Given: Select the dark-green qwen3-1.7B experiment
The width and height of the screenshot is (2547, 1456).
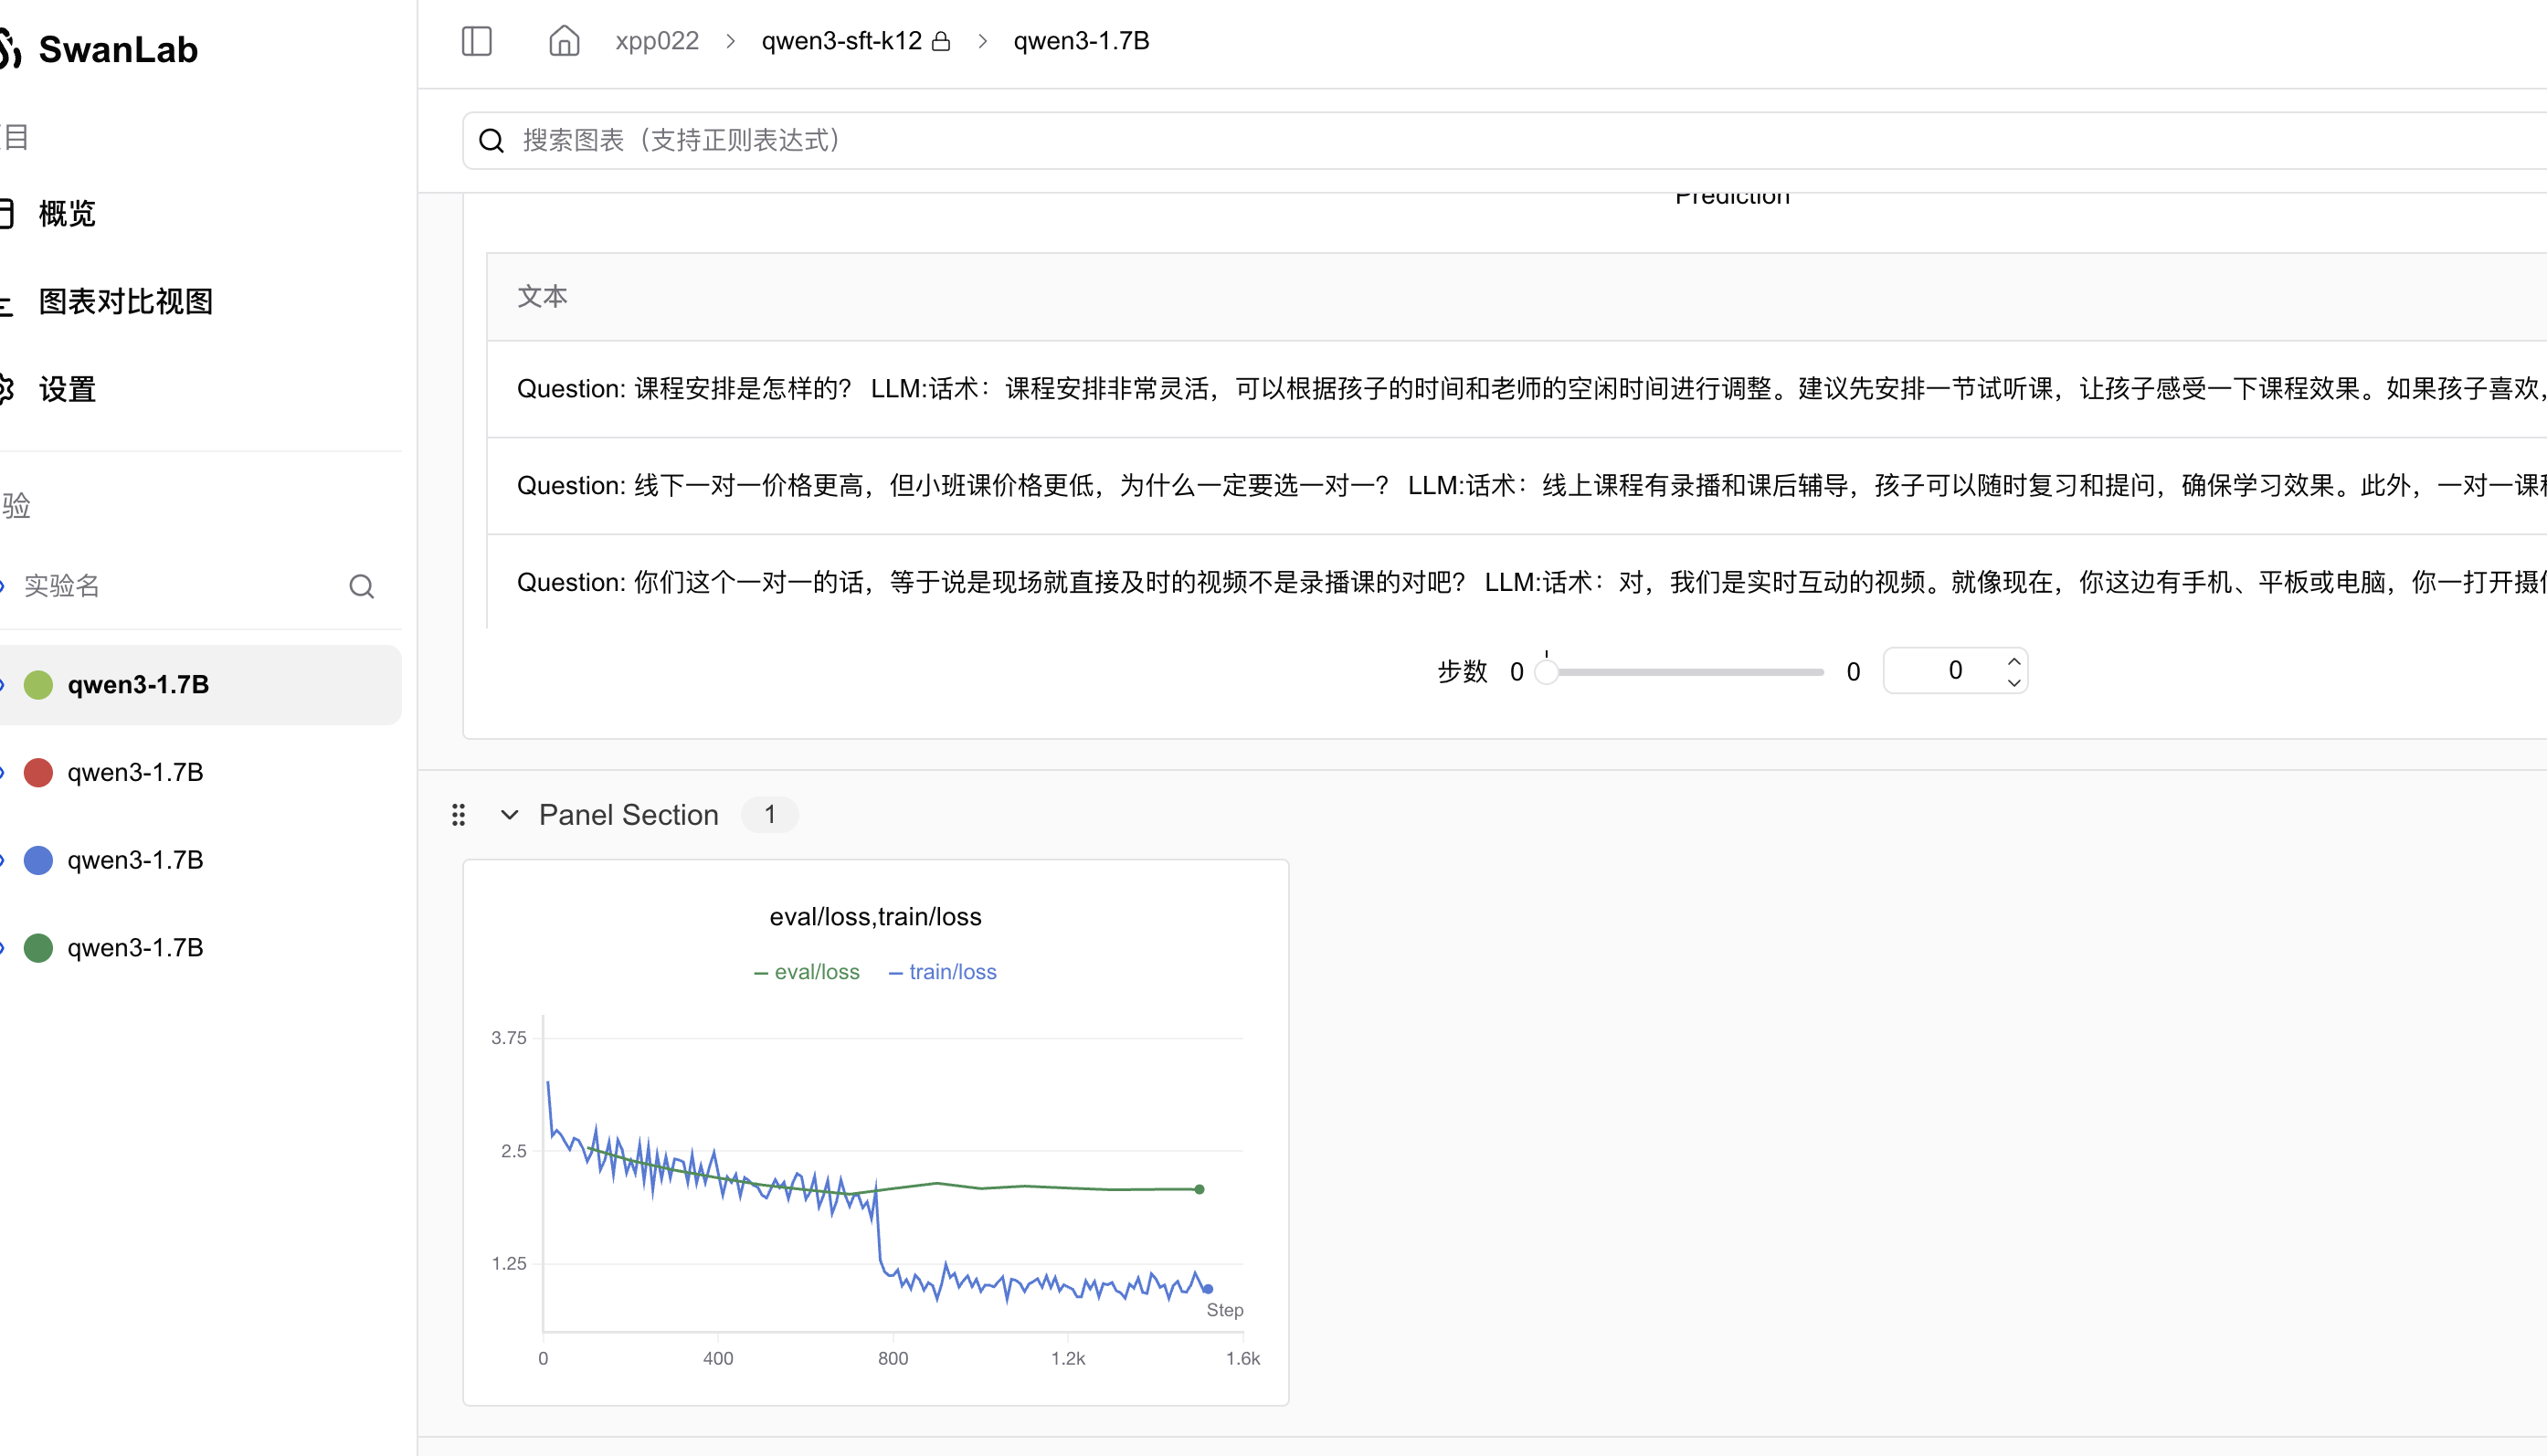Looking at the screenshot, I should tap(200, 948).
